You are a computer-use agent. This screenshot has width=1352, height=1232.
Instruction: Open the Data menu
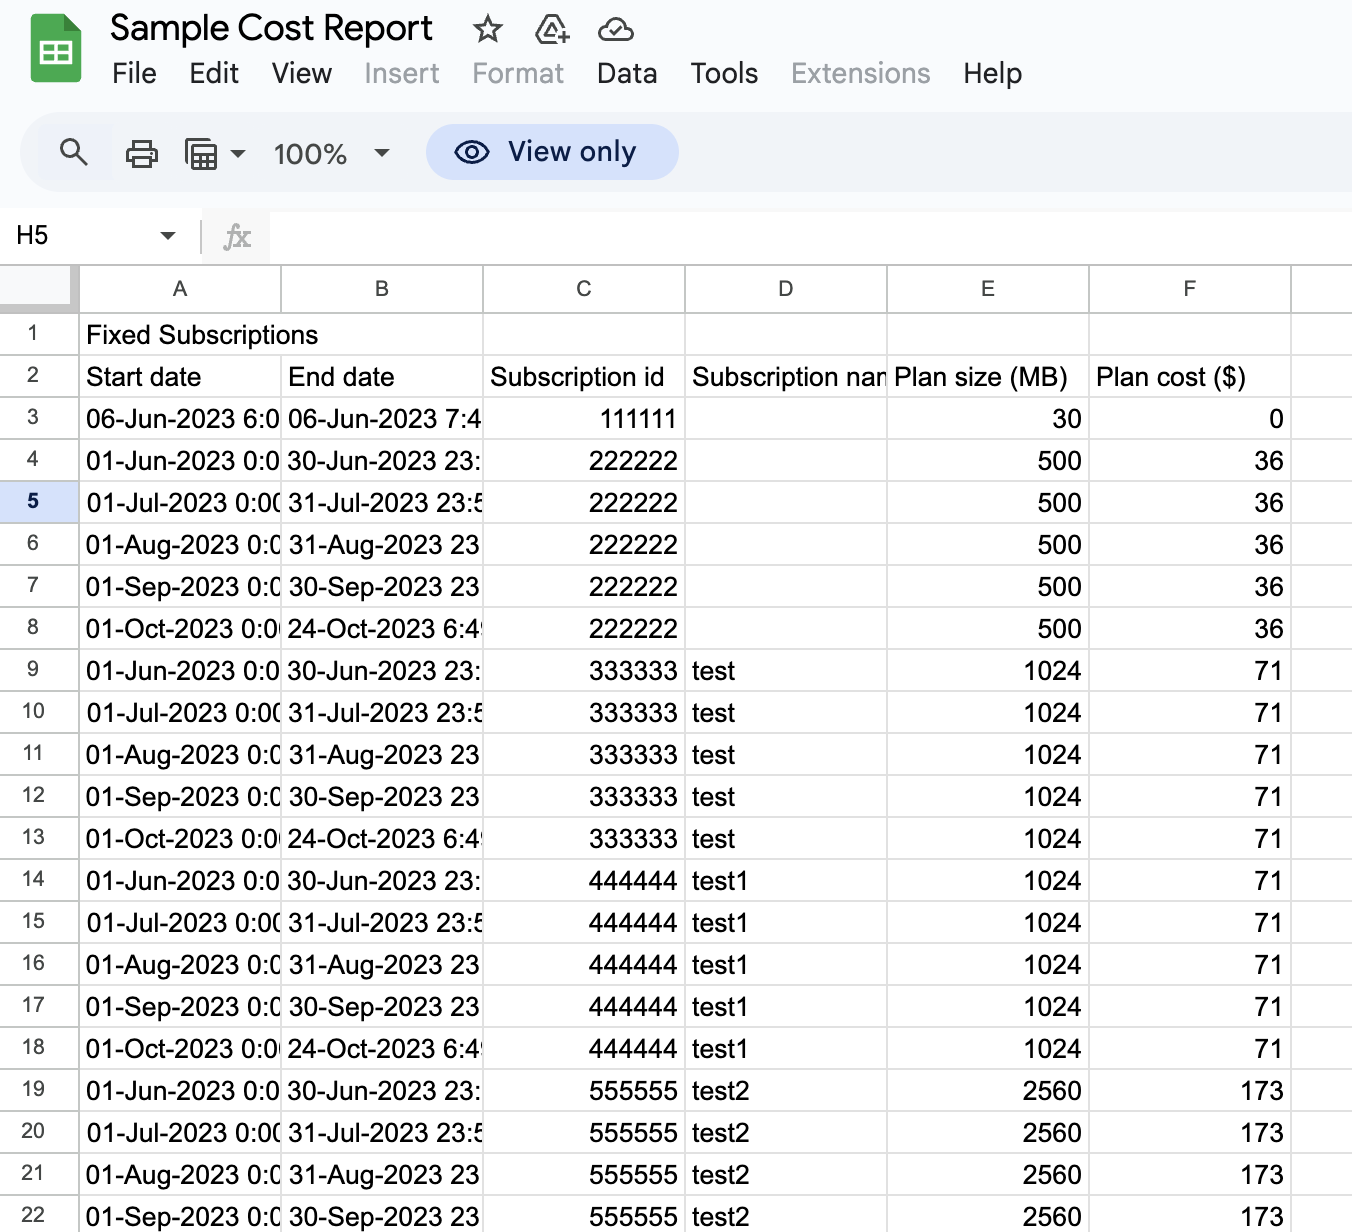pyautogui.click(x=627, y=74)
